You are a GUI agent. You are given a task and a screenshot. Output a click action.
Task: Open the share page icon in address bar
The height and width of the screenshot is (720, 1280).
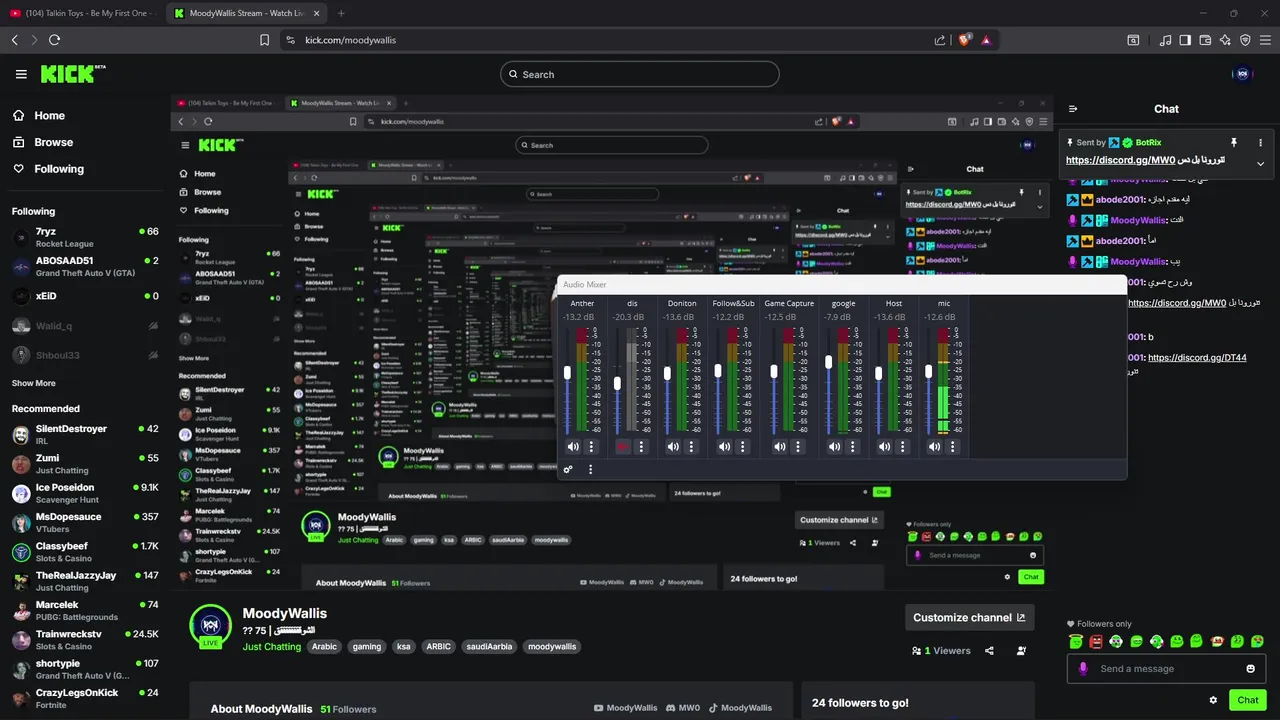(940, 40)
